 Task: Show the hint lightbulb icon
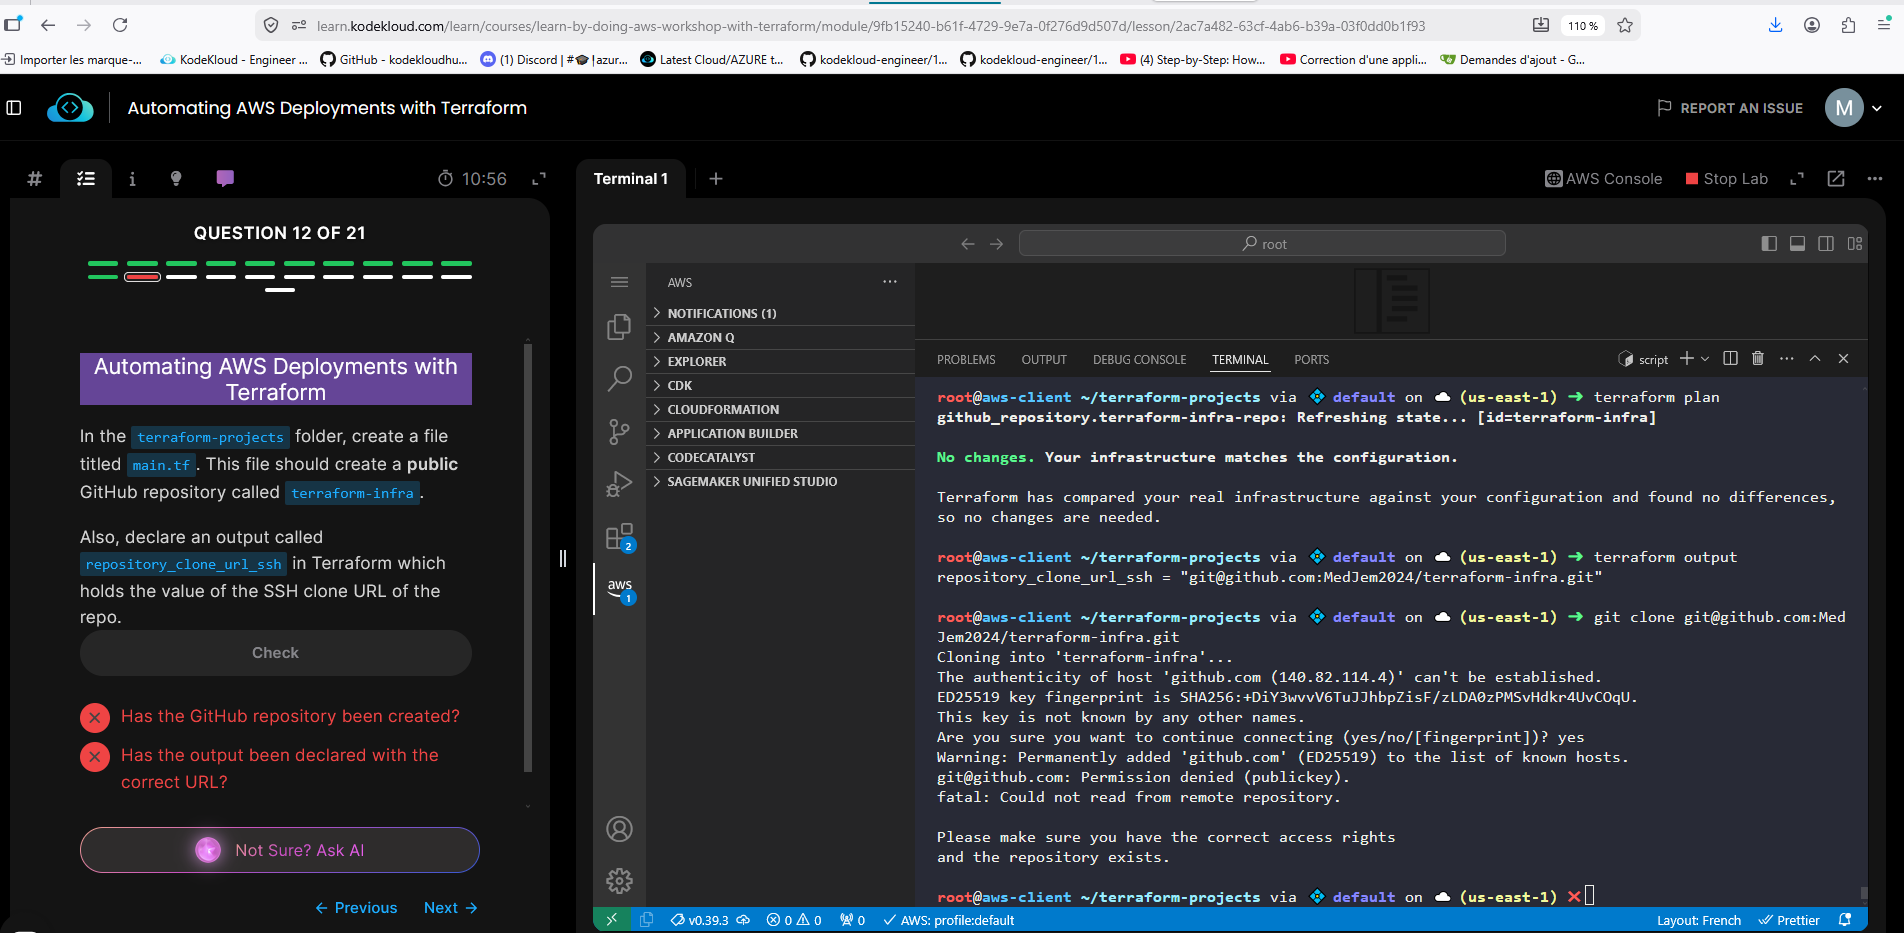click(176, 179)
